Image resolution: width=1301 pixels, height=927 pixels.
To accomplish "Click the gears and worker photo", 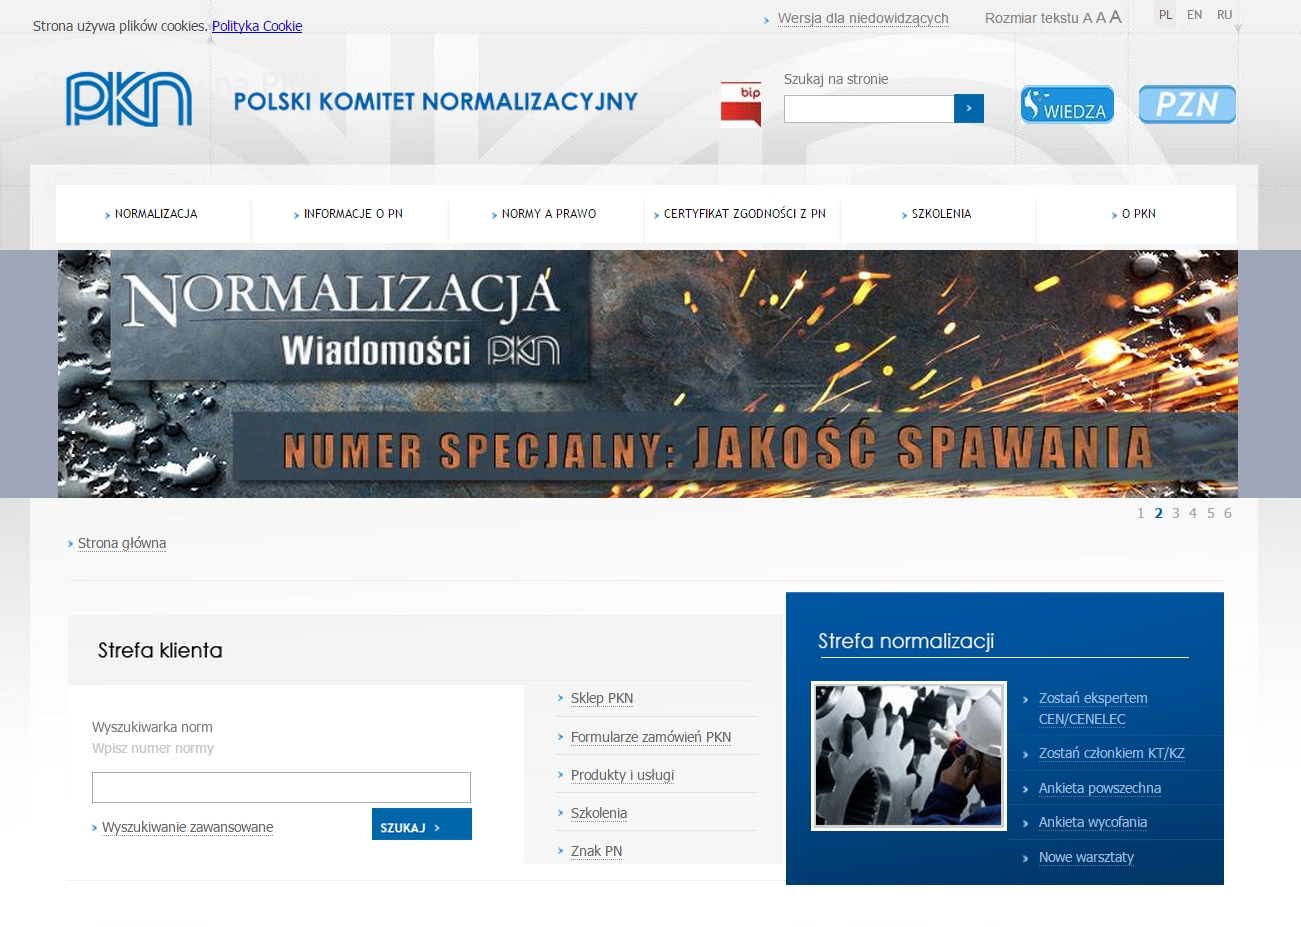I will coord(909,756).
